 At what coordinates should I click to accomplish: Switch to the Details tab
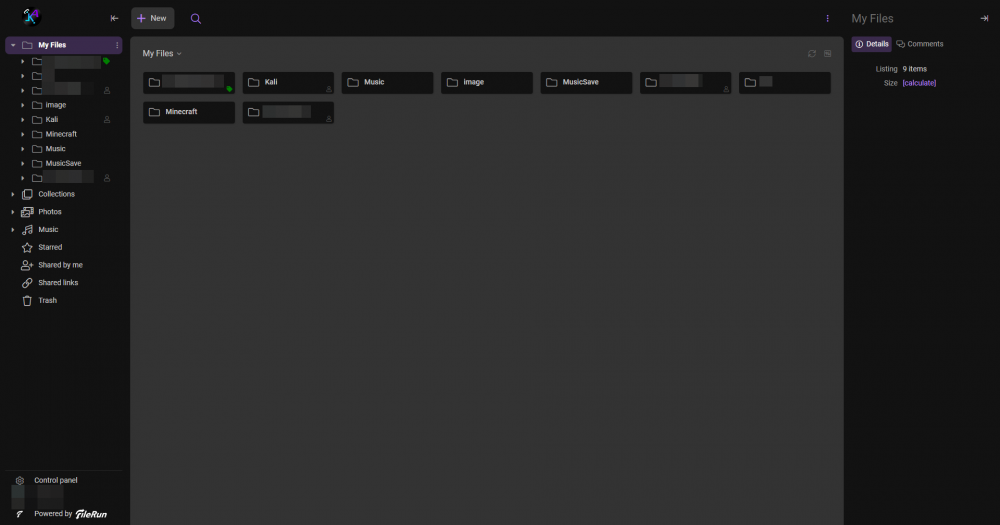click(x=871, y=44)
